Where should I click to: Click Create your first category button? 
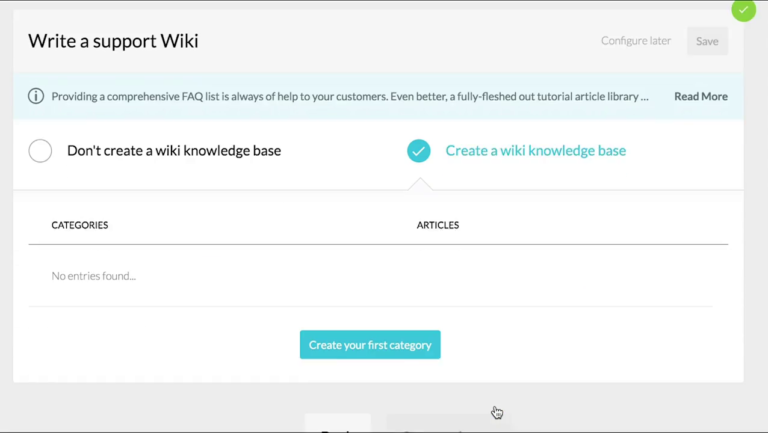pos(370,345)
